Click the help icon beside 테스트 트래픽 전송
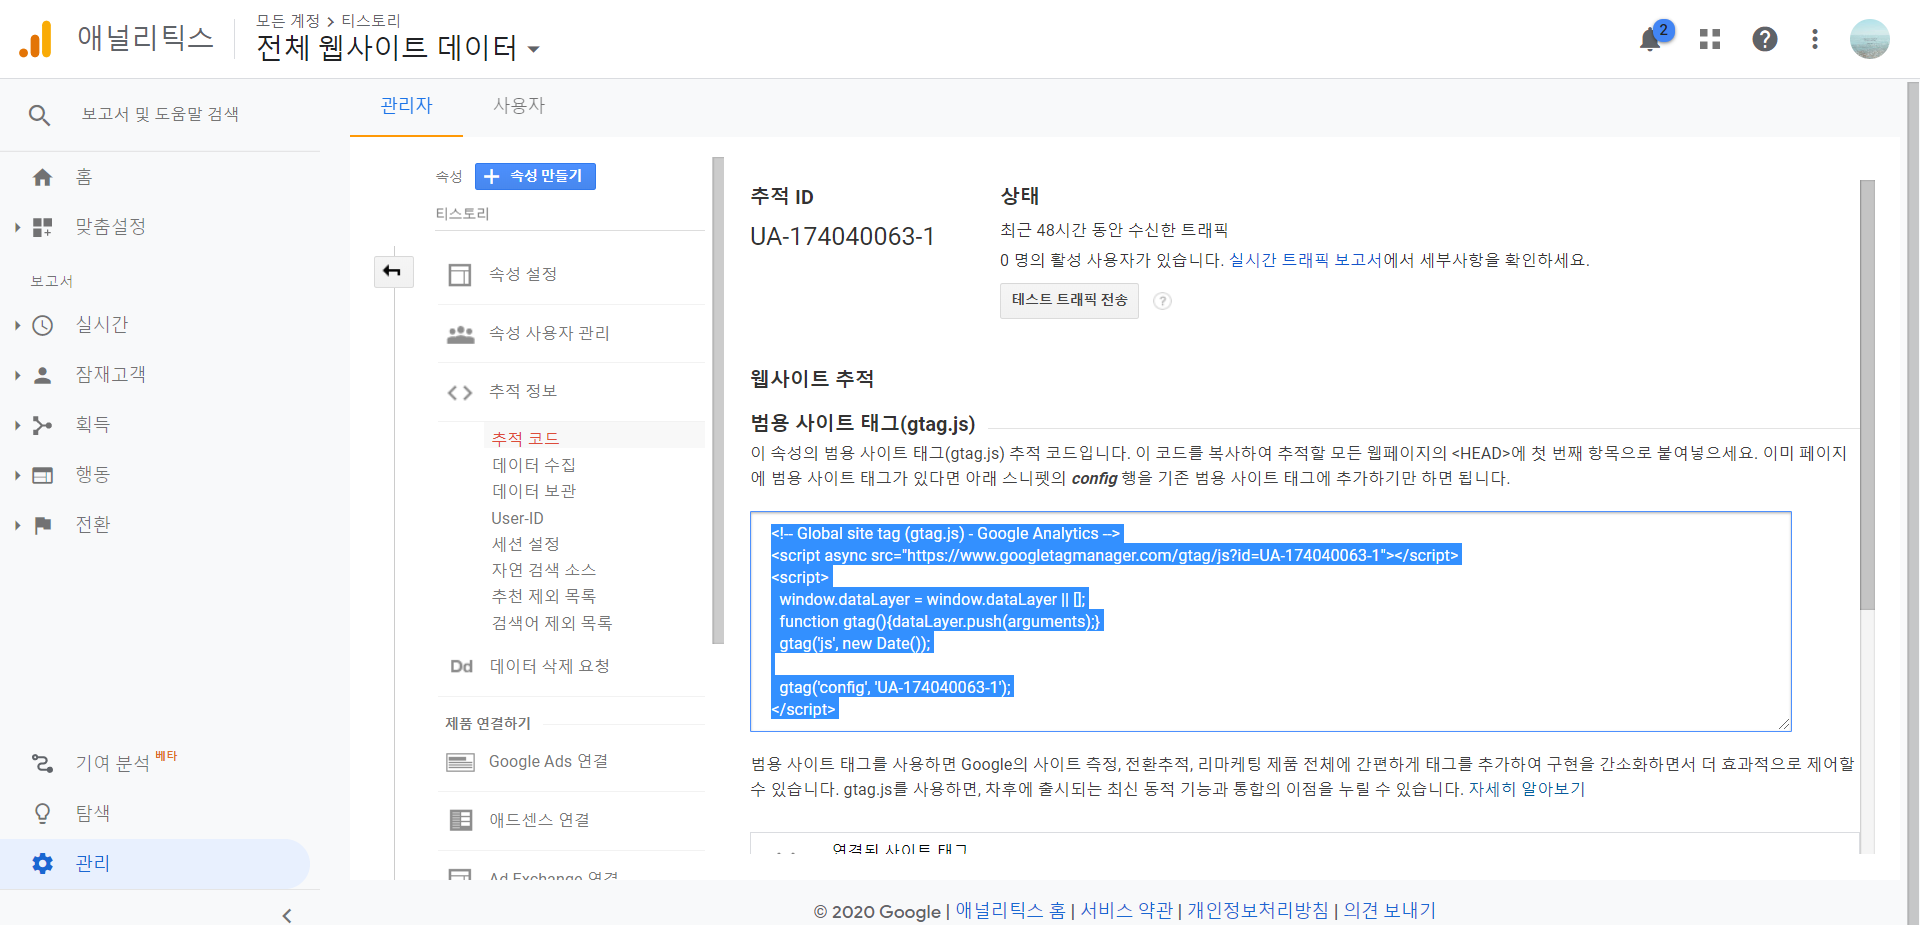Screen dimensions: 1920x925 point(1162,301)
